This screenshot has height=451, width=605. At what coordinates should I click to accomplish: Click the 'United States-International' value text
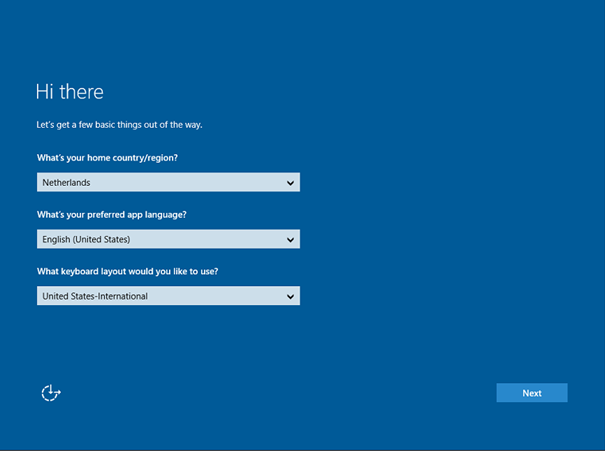(95, 296)
